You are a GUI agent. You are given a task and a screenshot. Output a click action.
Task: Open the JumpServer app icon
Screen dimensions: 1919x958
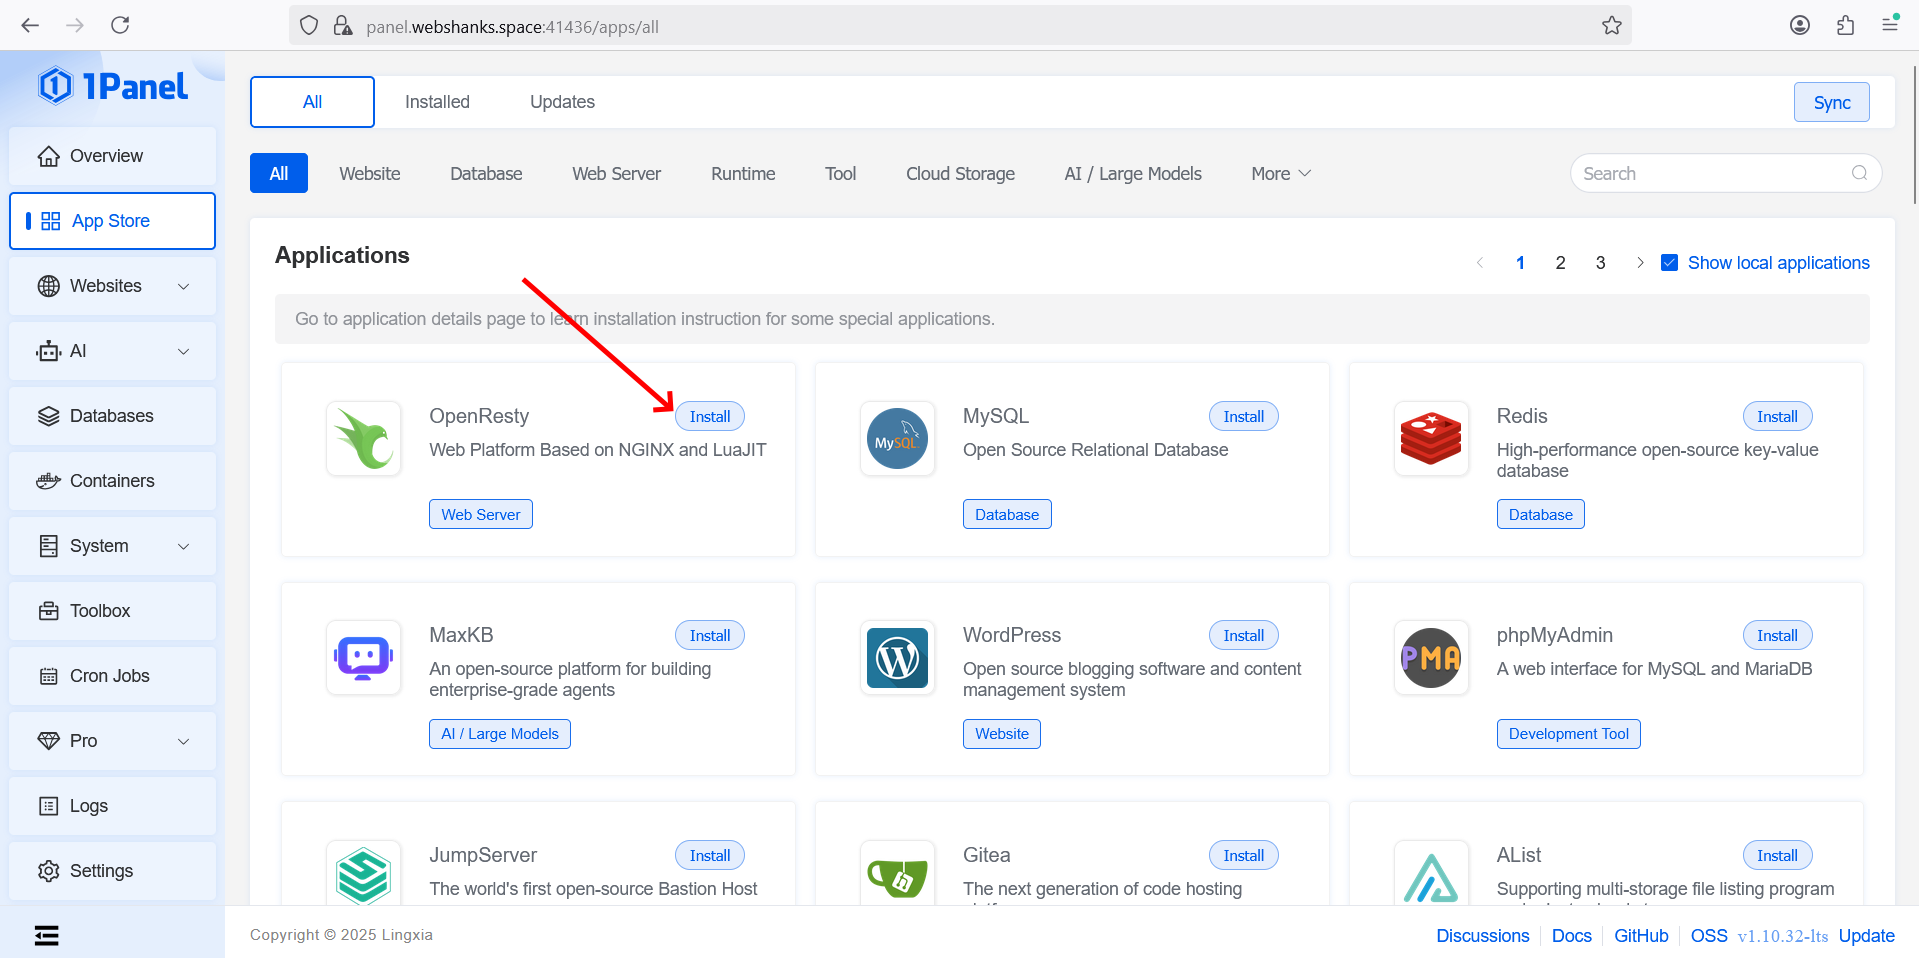[x=364, y=873]
